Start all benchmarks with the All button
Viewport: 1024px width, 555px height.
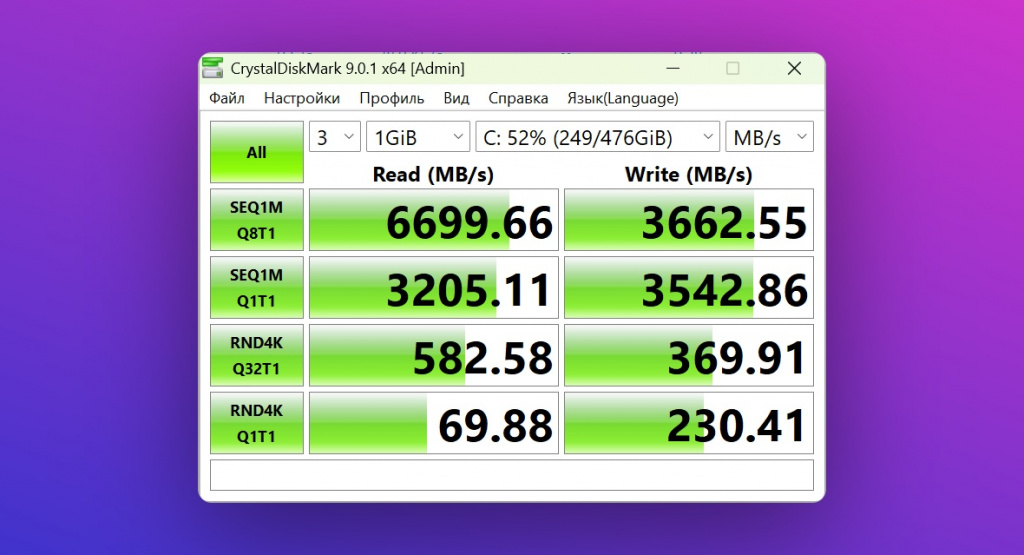(257, 152)
